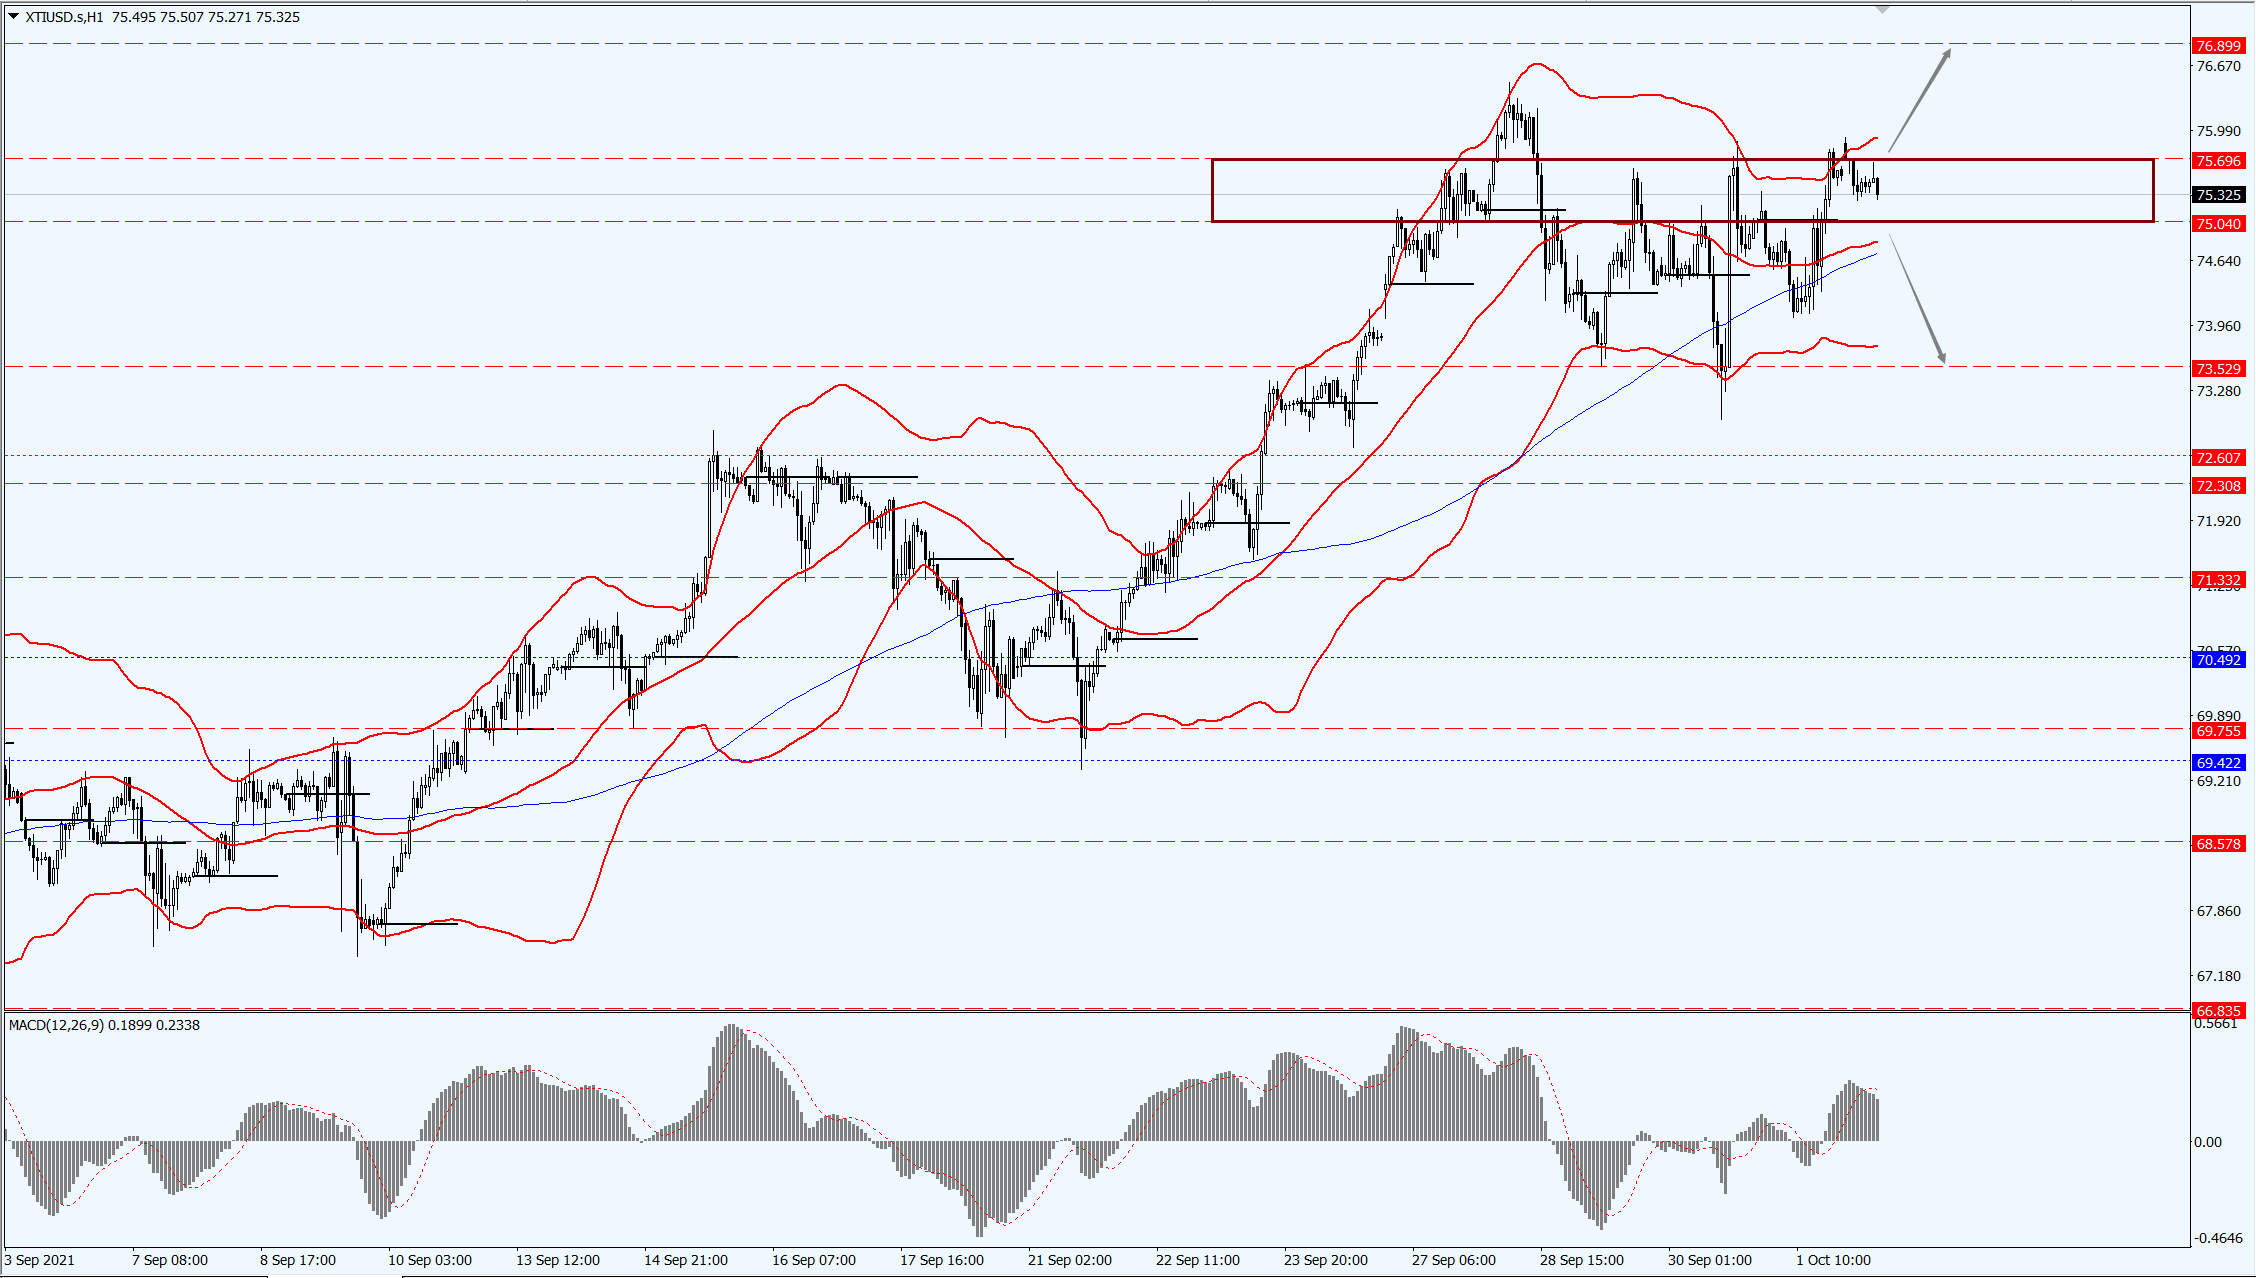Select the 75.696 red price level label
The image size is (2256, 1278).
click(x=2218, y=161)
